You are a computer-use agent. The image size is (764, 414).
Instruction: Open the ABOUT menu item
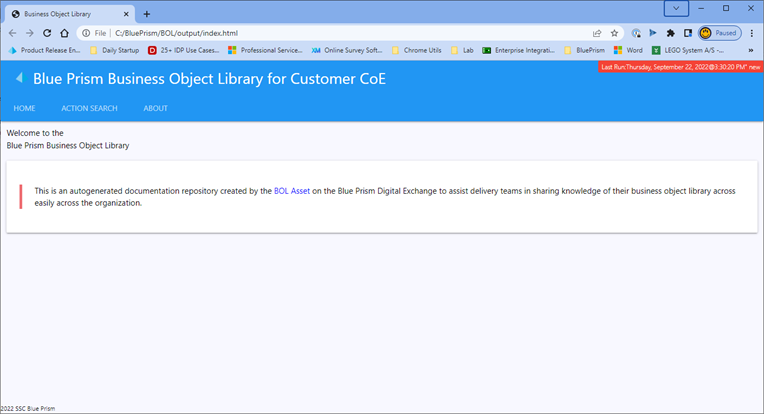pyautogui.click(x=155, y=108)
